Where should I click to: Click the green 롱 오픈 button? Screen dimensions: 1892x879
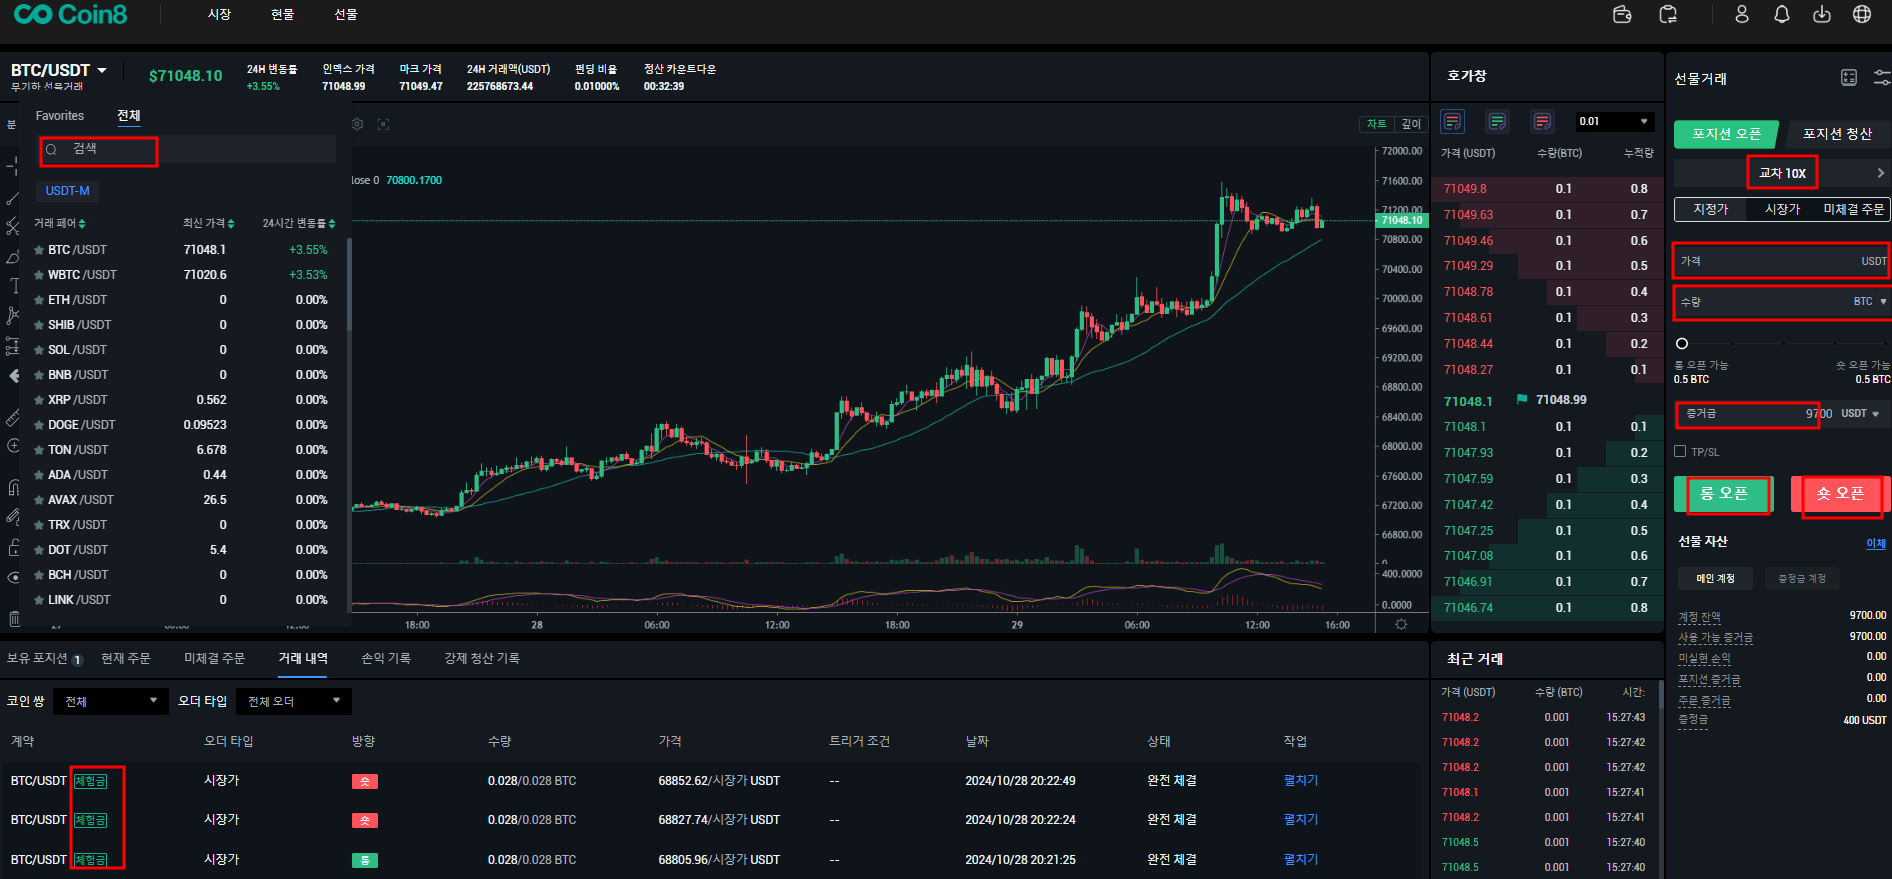(1723, 494)
